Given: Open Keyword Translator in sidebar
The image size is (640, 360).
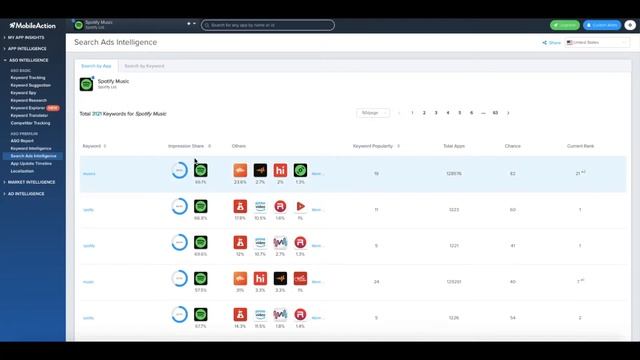Looking at the screenshot, I should [x=29, y=116].
